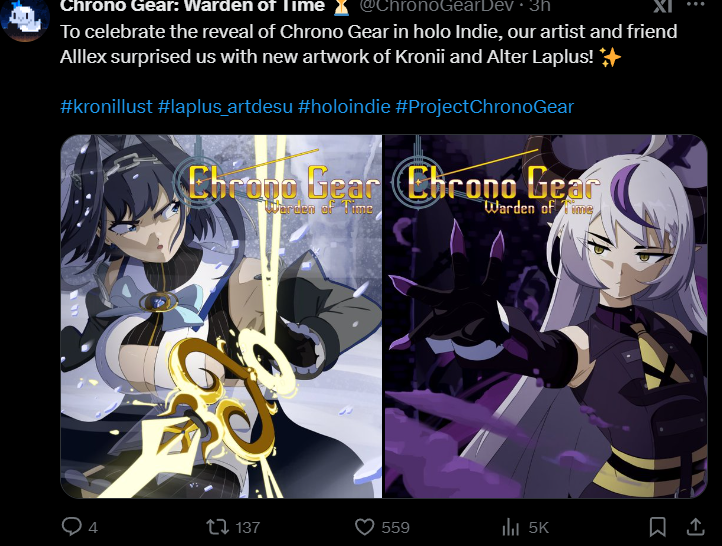Screen dimensions: 722x546
Task: Open the Alter Laplus artwork image
Action: pyautogui.click(x=546, y=316)
